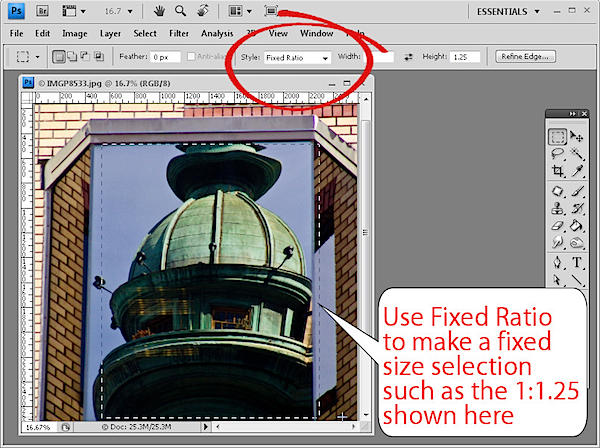Image resolution: width=600 pixels, height=448 pixels.
Task: Close the Tools panel
Action: (584, 114)
